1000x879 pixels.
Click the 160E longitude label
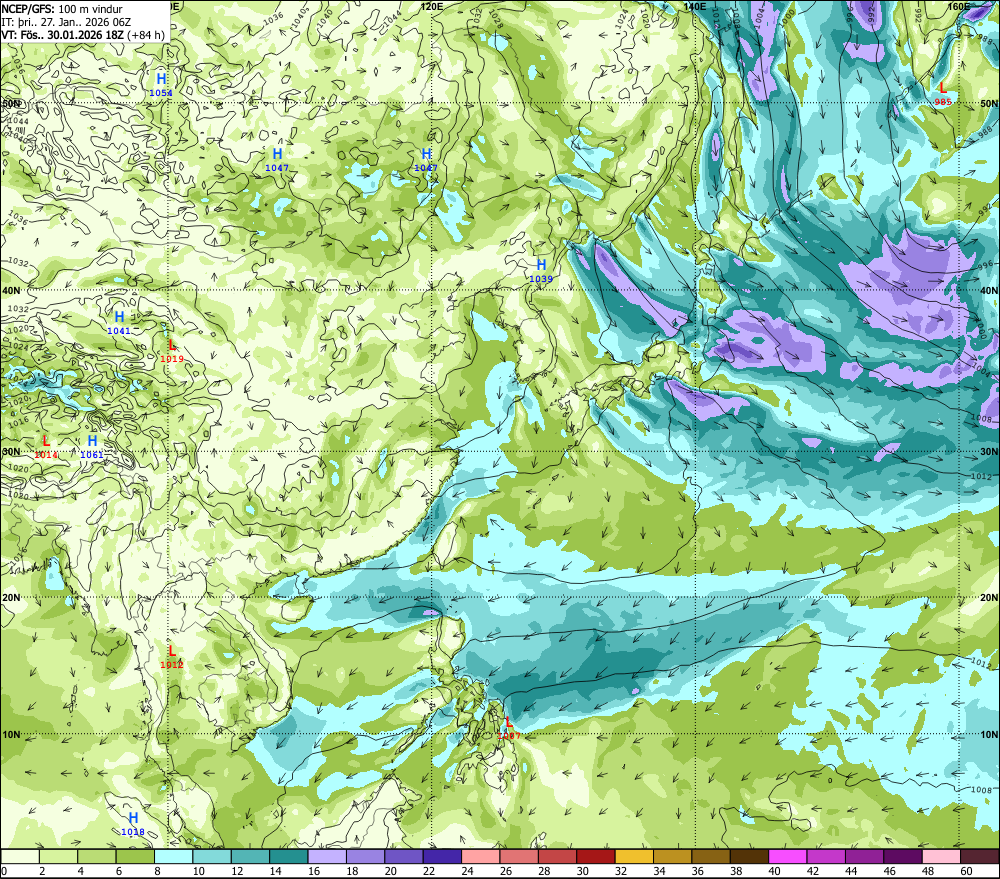point(959,6)
